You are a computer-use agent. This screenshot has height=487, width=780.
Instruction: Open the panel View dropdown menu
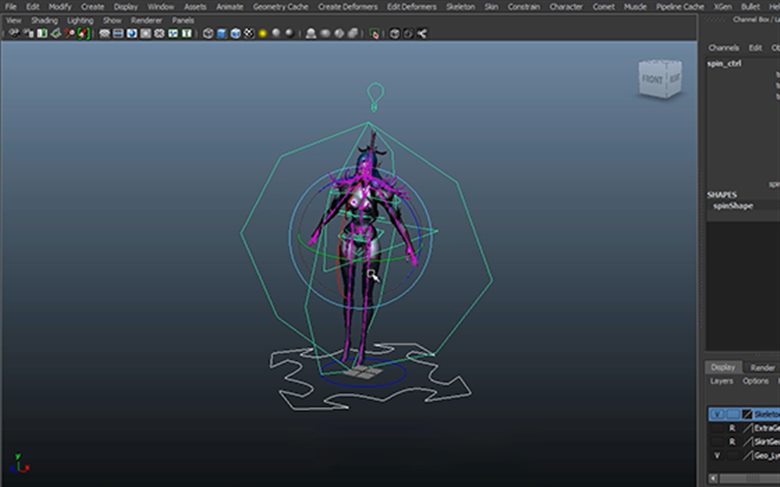pos(13,20)
